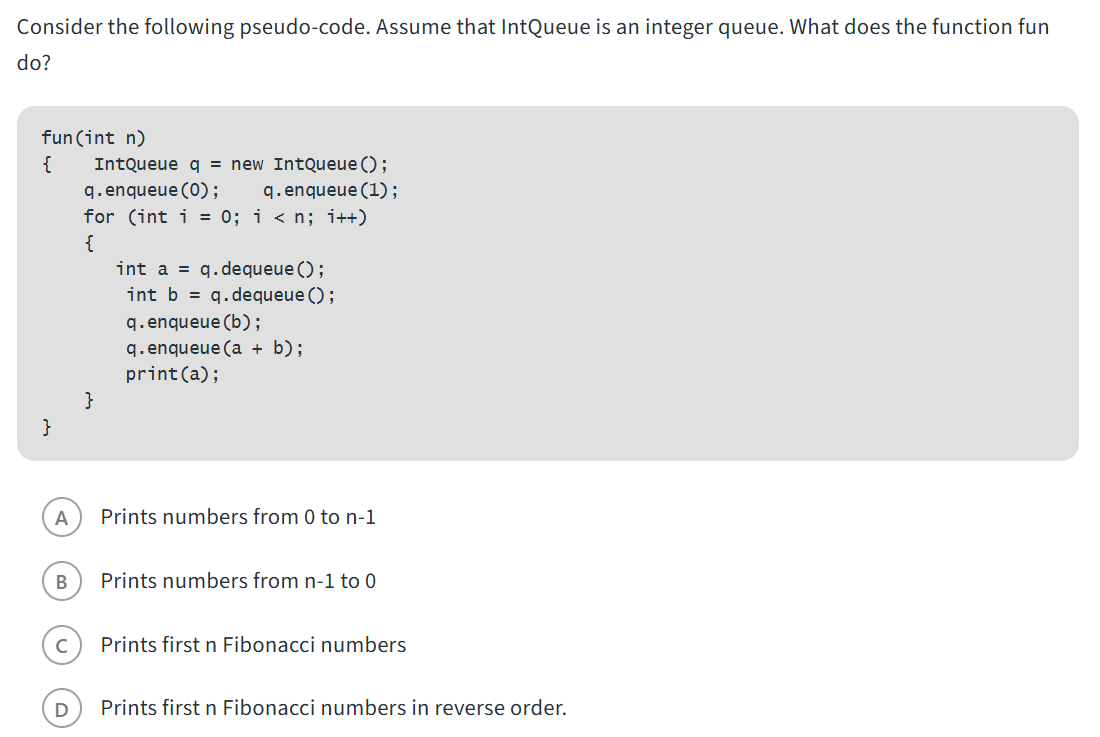Click the 'fun(int n)' function header line
This screenshot has width=1100, height=737.
94,138
